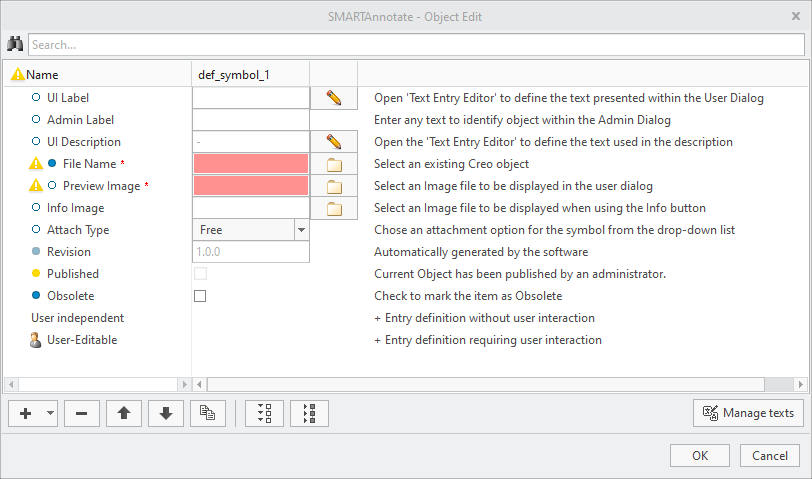
Task: Select the Obsolete row label
Action: point(71,296)
